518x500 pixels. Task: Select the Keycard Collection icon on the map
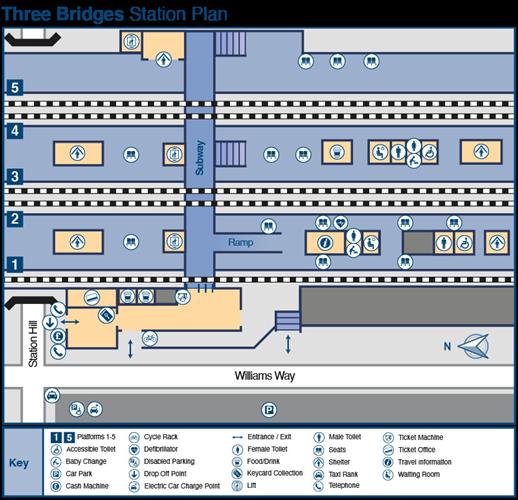pyautogui.click(x=106, y=315)
